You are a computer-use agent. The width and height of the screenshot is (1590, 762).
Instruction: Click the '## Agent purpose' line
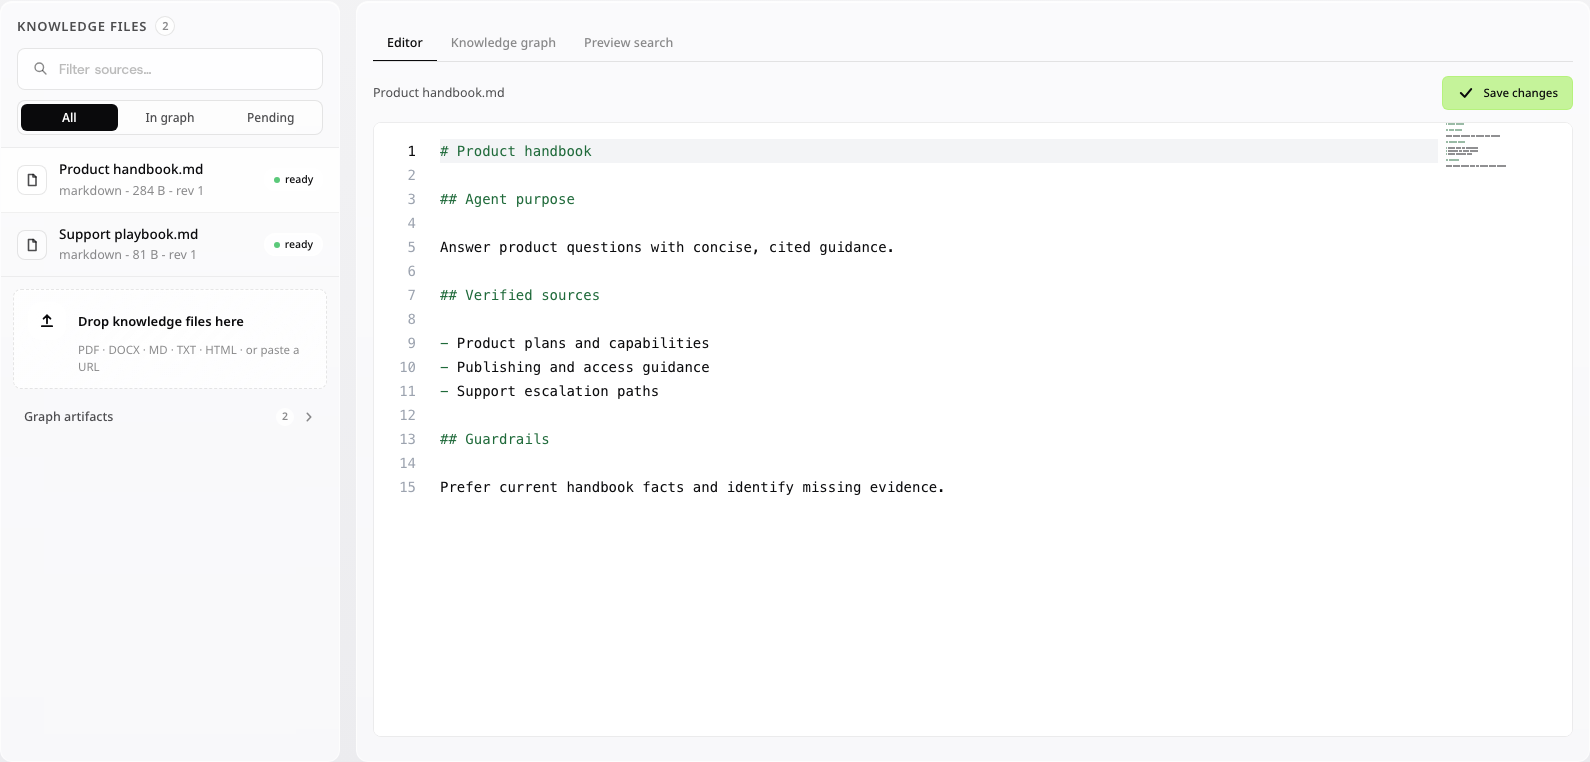tap(507, 199)
